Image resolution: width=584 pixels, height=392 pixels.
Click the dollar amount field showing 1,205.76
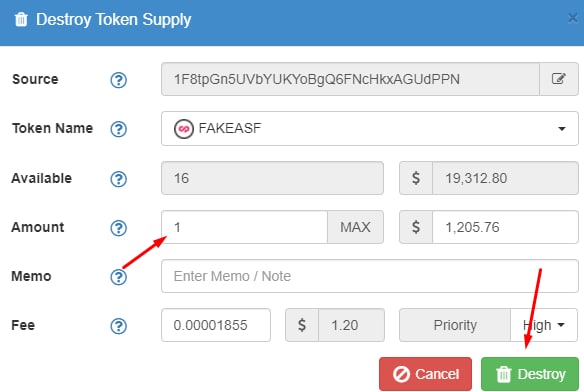click(x=505, y=227)
